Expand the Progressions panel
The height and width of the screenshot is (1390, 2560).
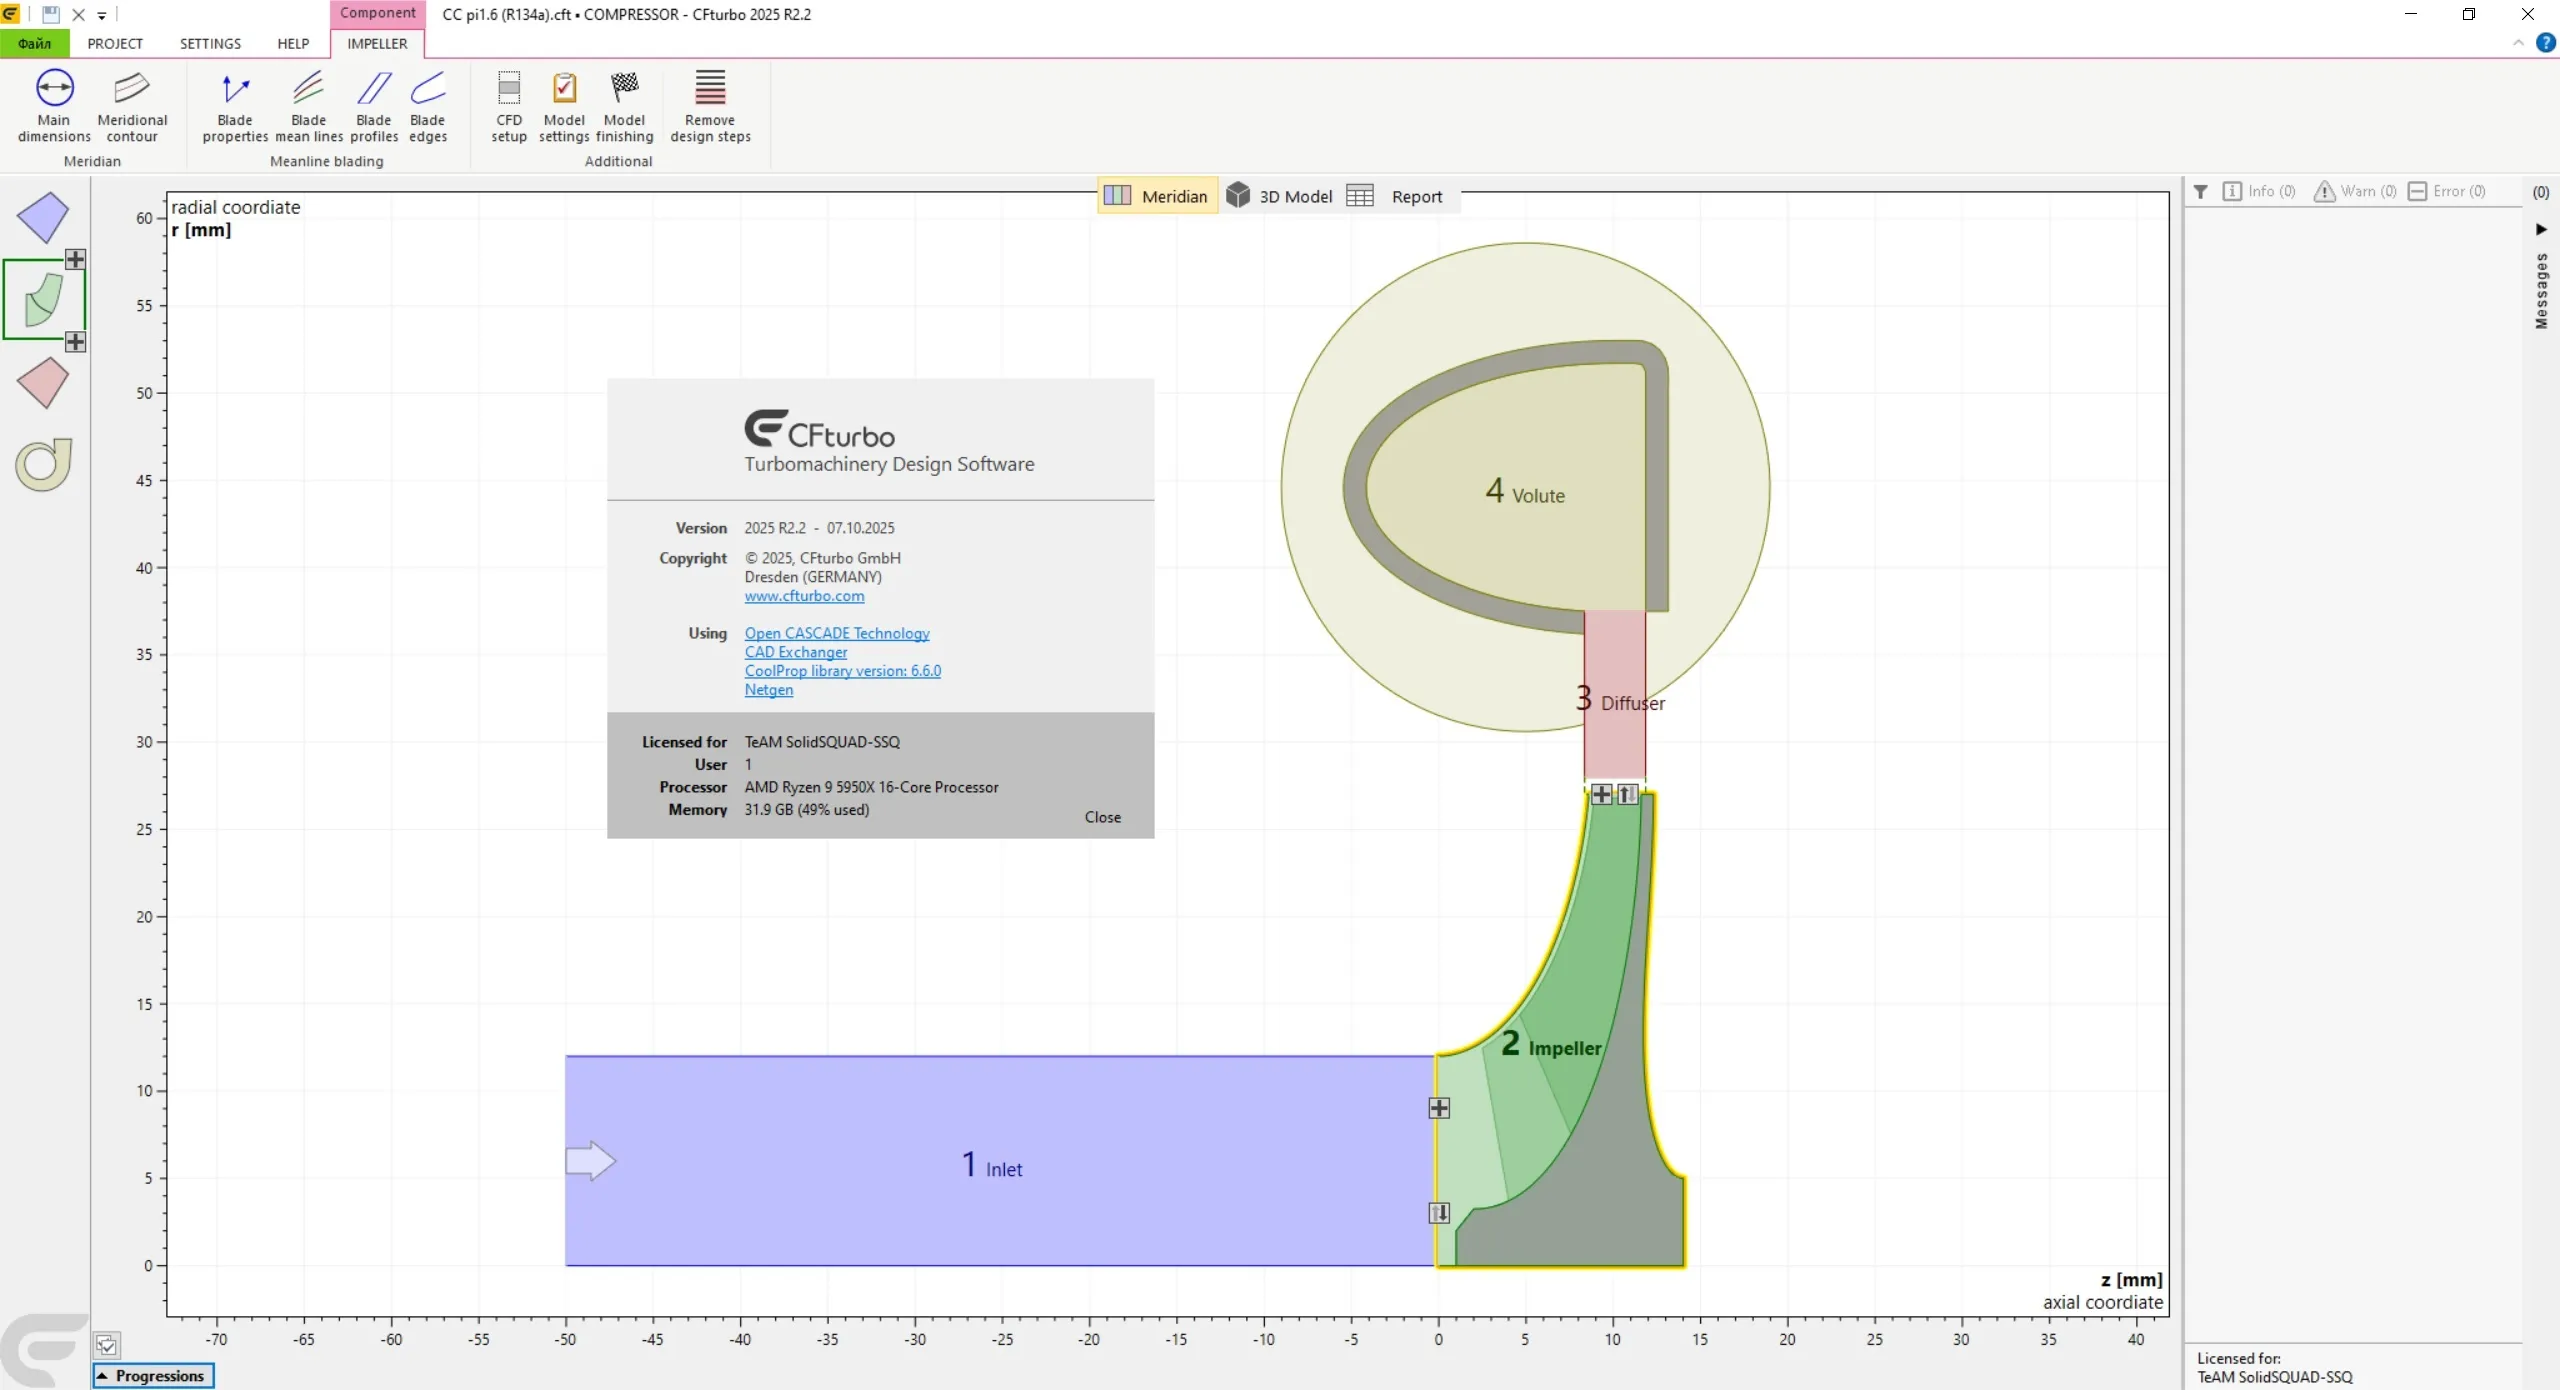[153, 1376]
